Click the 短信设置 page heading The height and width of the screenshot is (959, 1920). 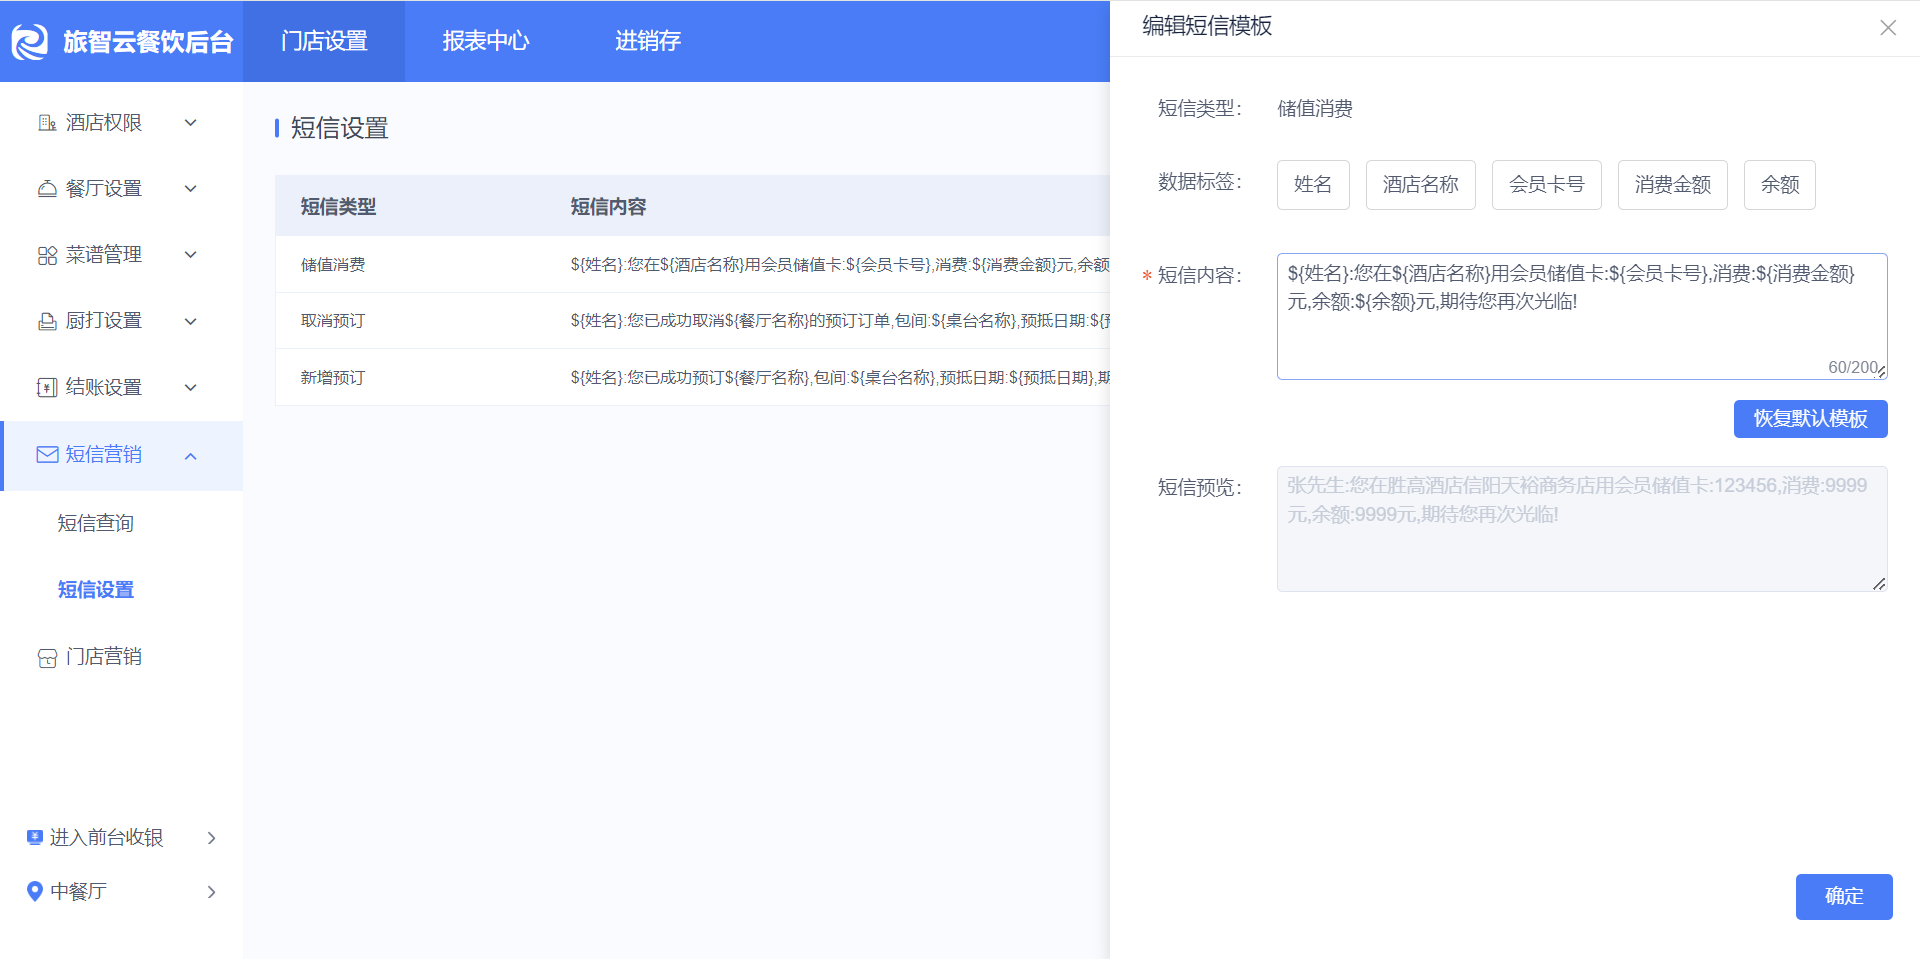pyautogui.click(x=340, y=128)
